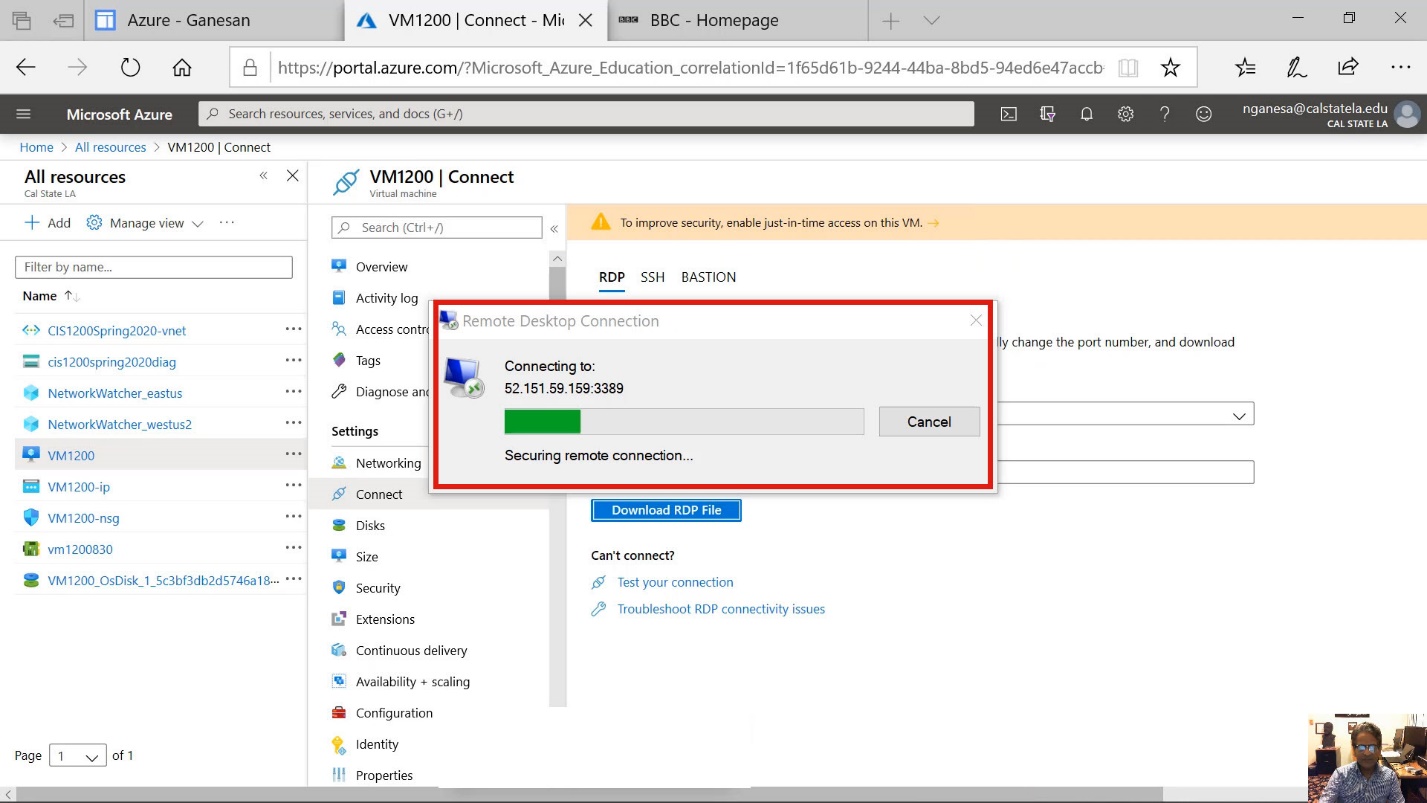Open Troubleshoot RDP connectivity issues link
This screenshot has height=803, width=1427.
pyautogui.click(x=720, y=609)
